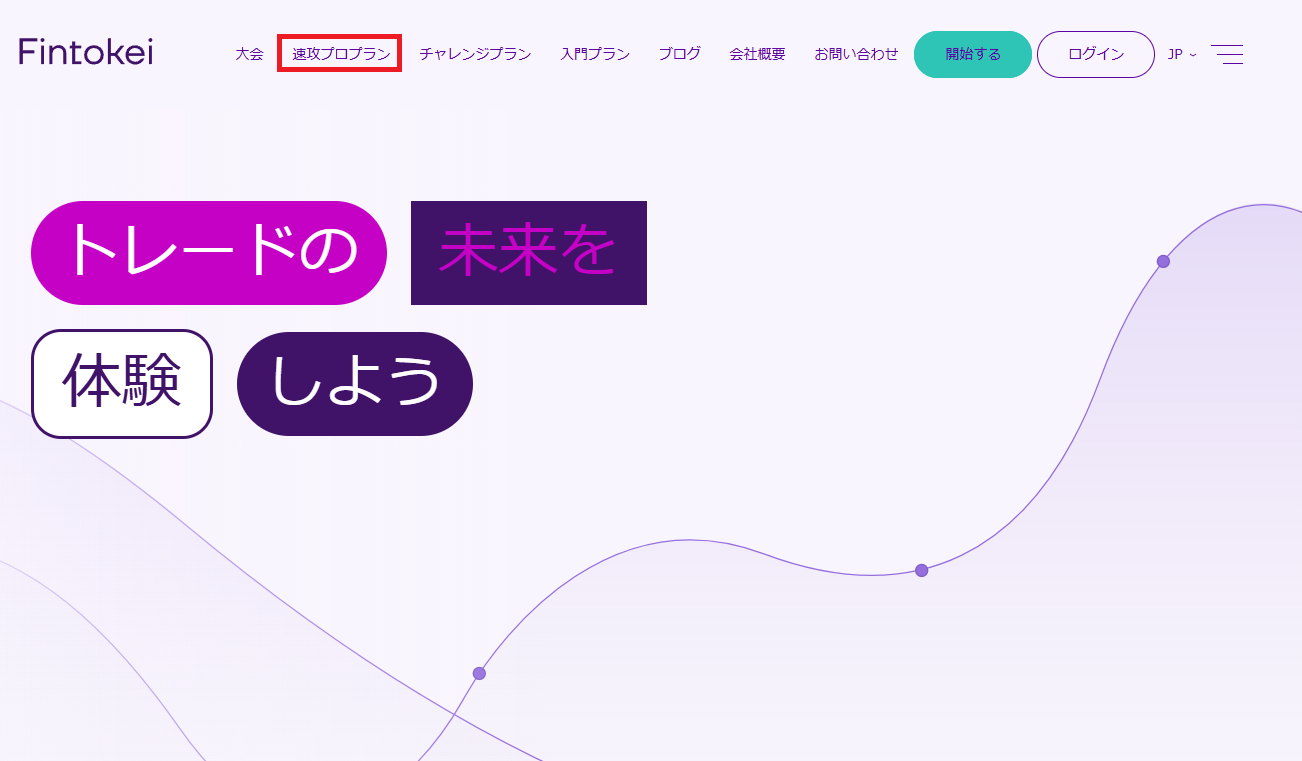This screenshot has width=1302, height=761.
Task: Click the トレードの headline pill
Action: coord(209,253)
